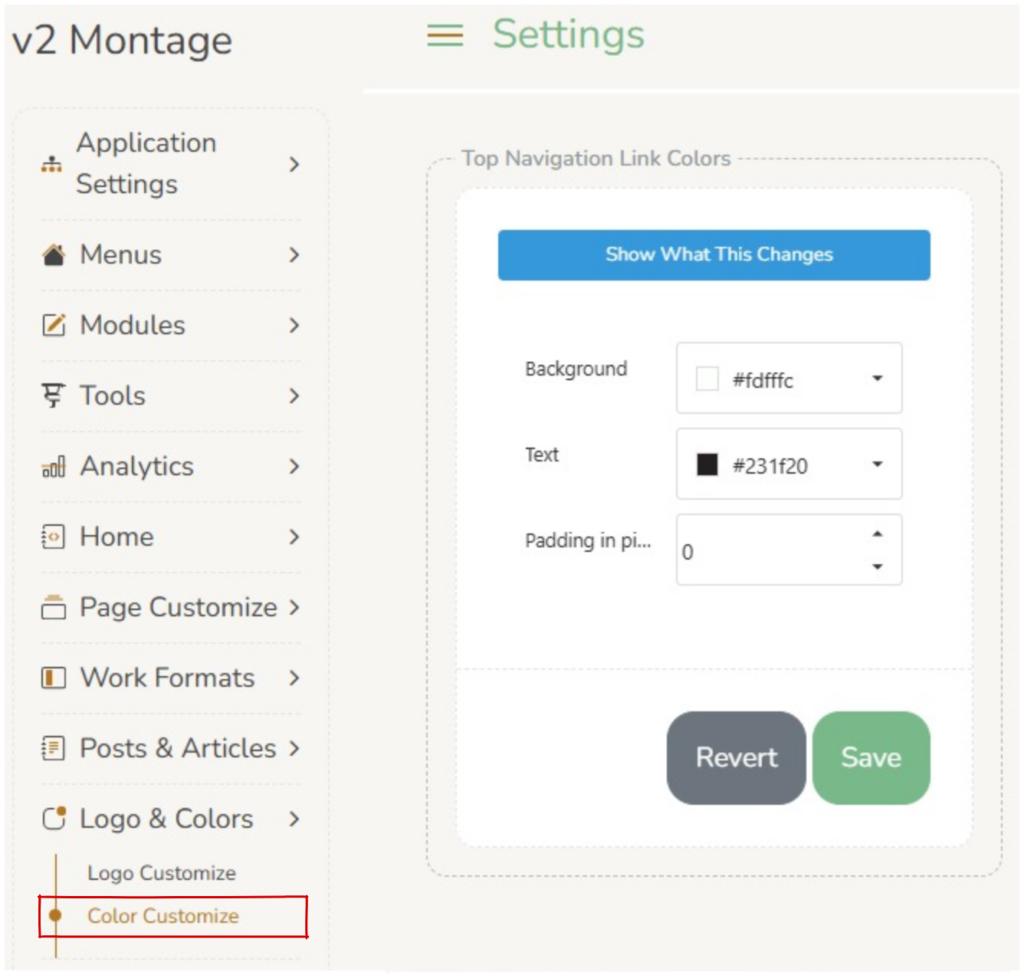Increase padding with the up stepper arrow
This screenshot has width=1024, height=975.
tap(877, 534)
